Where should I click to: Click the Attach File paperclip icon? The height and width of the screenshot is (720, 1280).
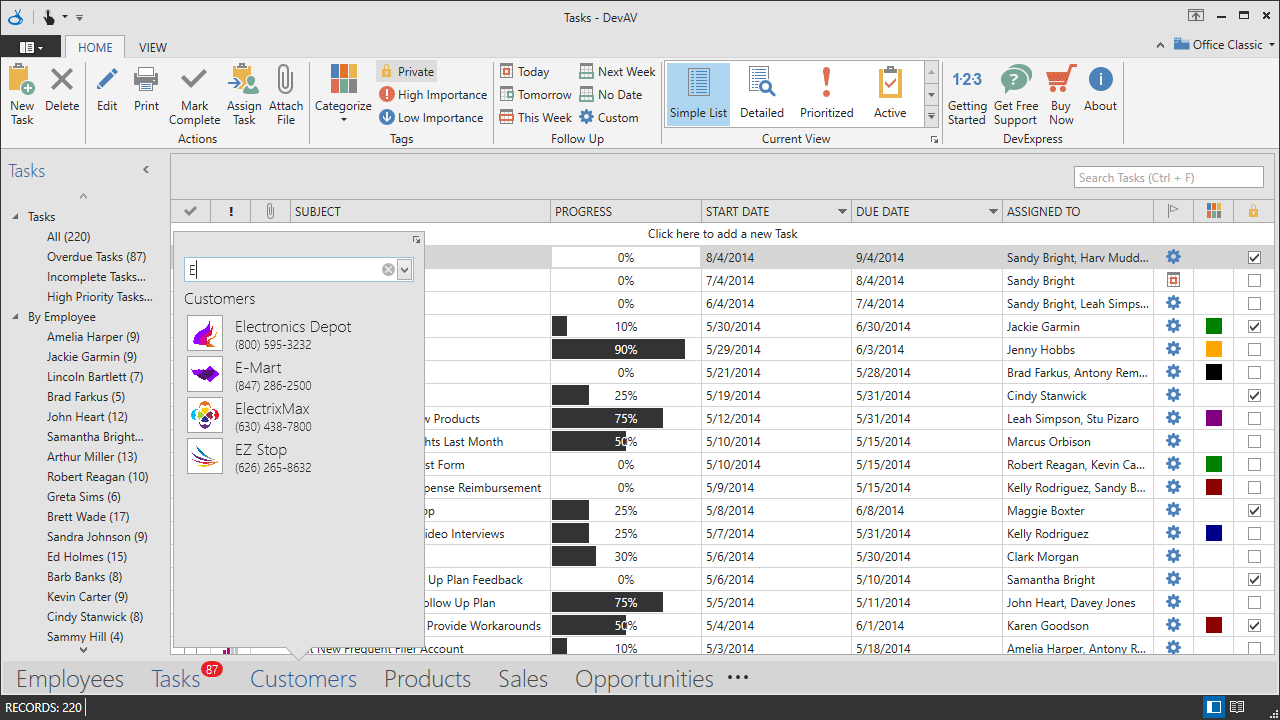[285, 80]
